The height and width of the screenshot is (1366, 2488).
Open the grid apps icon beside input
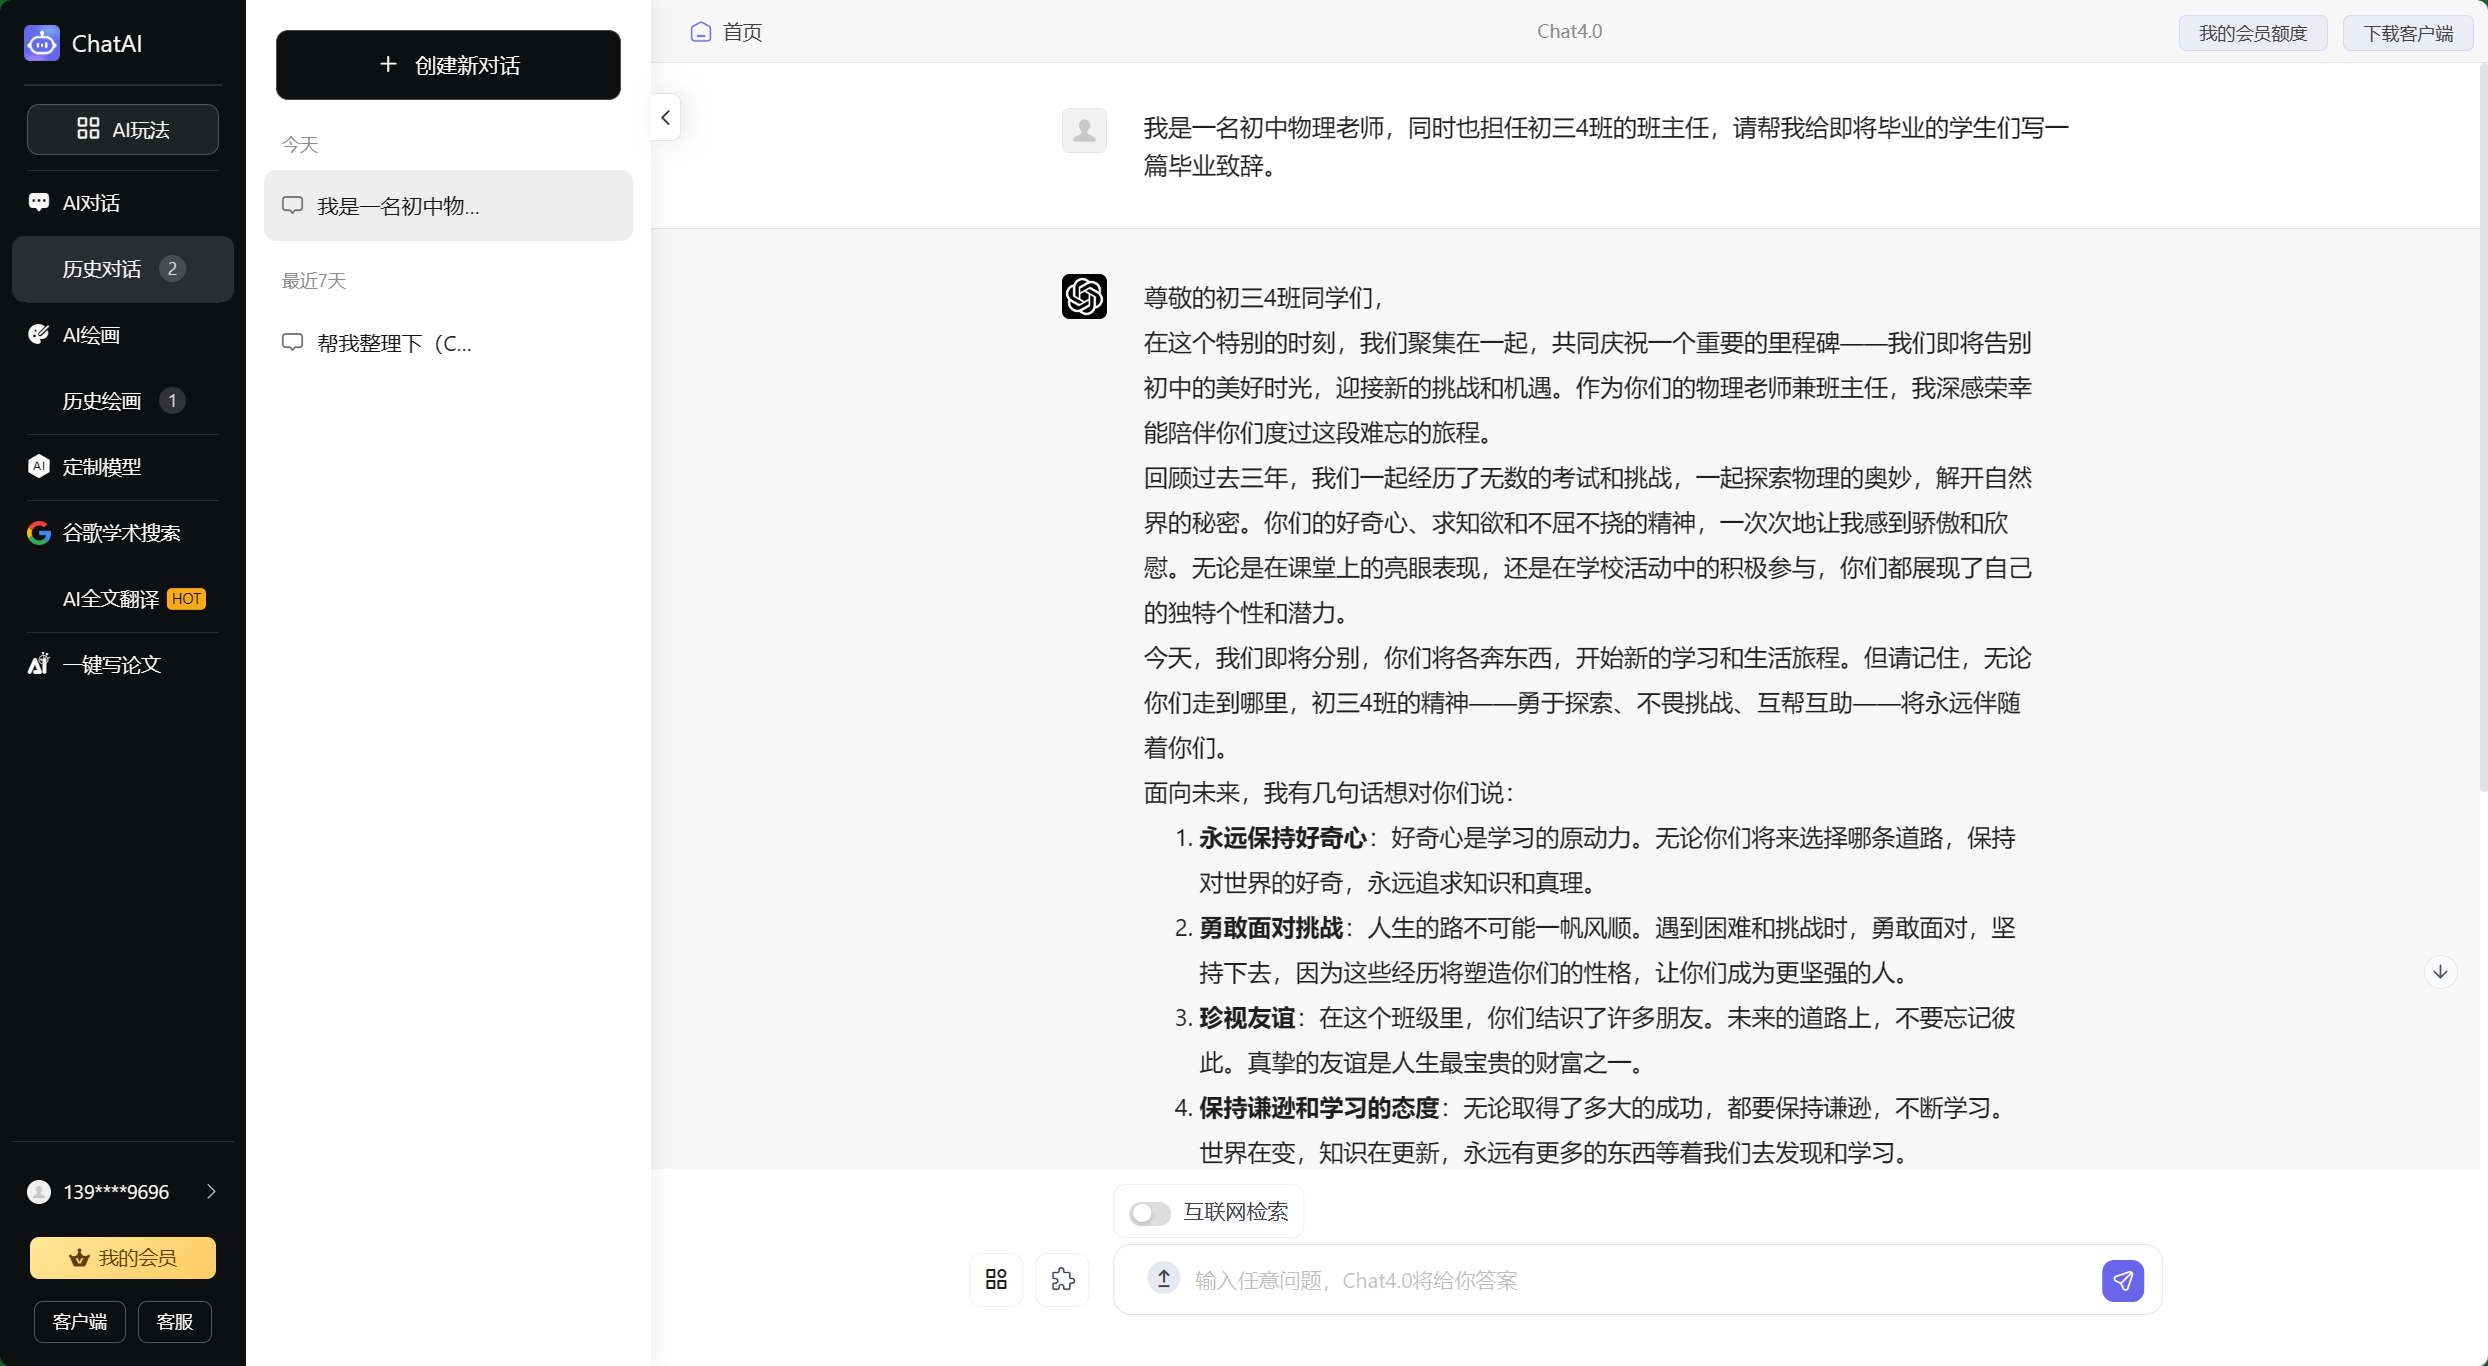996,1279
